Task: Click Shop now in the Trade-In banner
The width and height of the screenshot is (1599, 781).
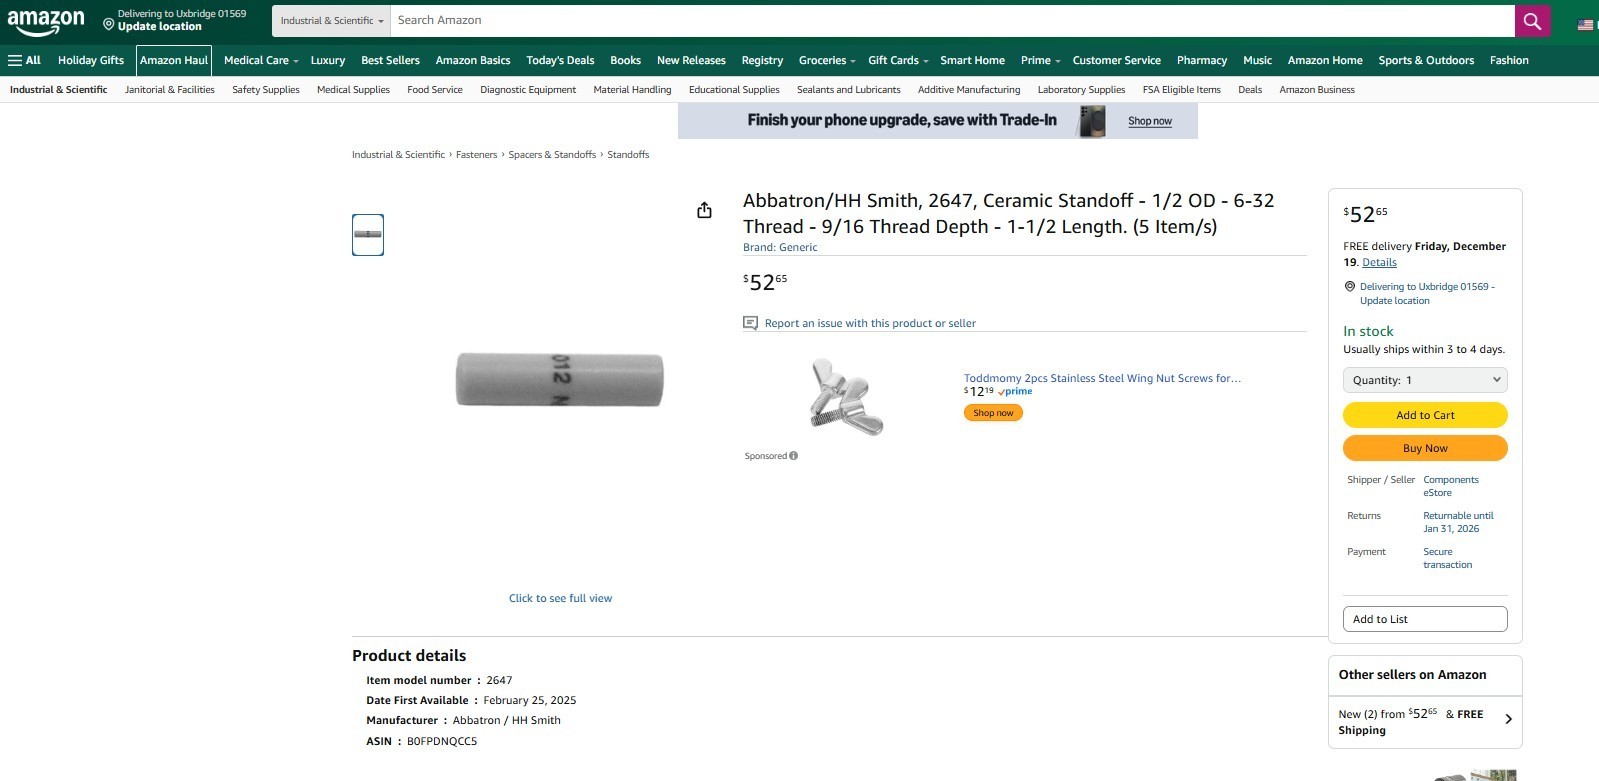Action: pyautogui.click(x=1150, y=121)
